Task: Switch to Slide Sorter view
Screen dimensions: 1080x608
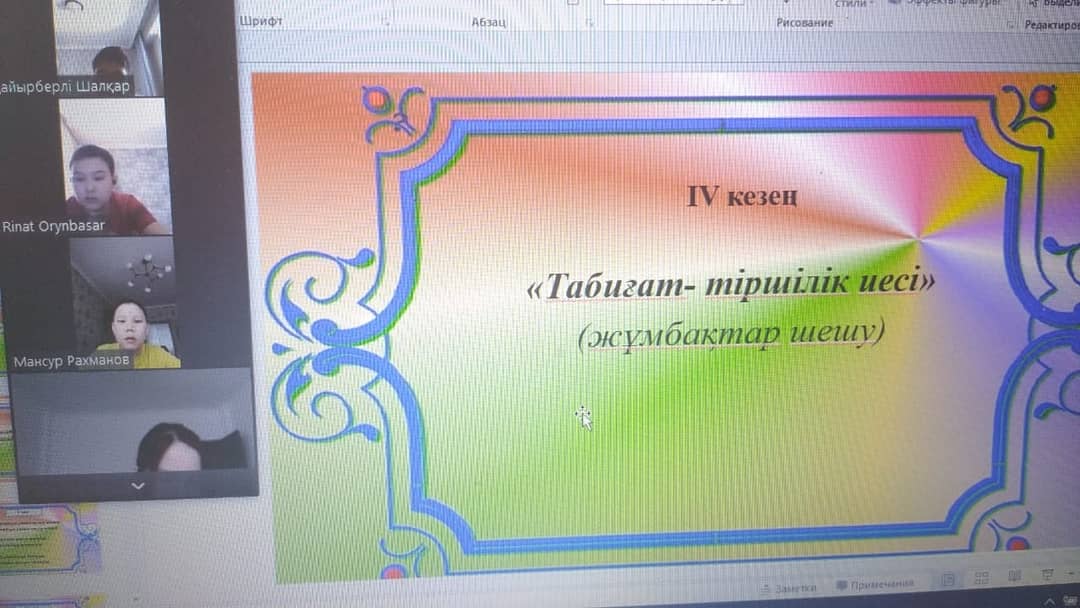Action: 981,578
